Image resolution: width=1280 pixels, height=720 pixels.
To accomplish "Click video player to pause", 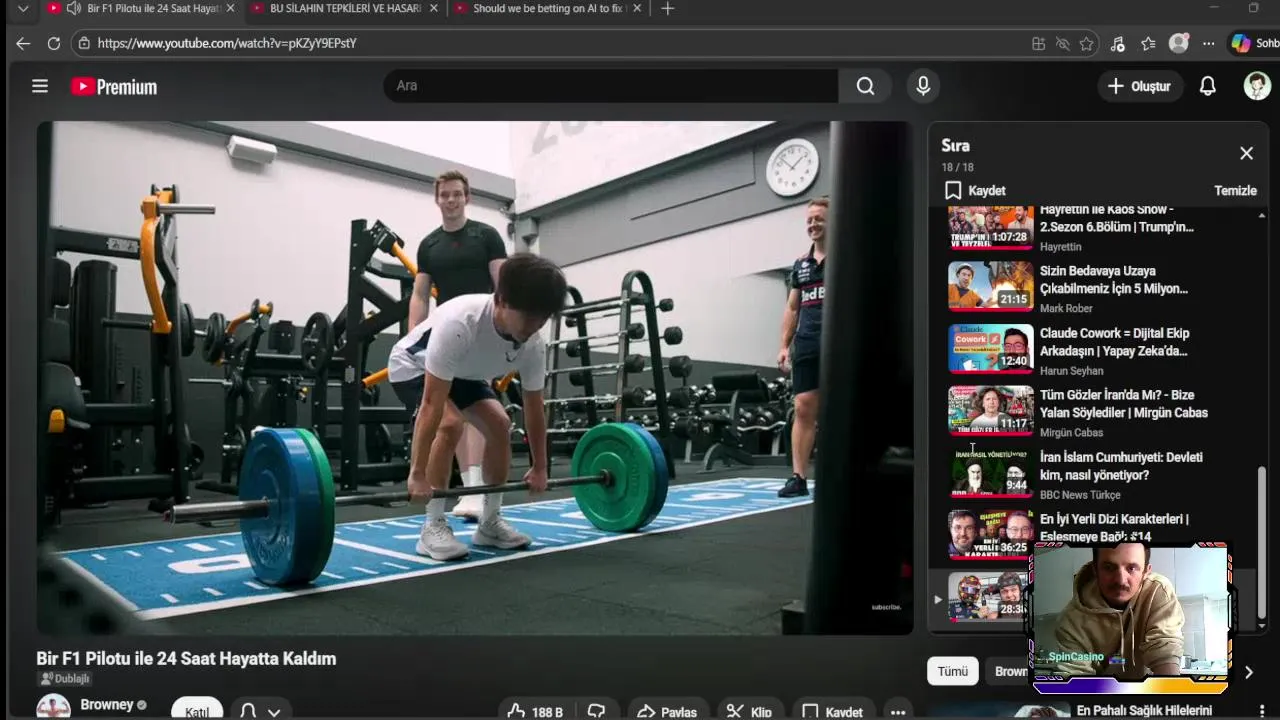I will (475, 378).
